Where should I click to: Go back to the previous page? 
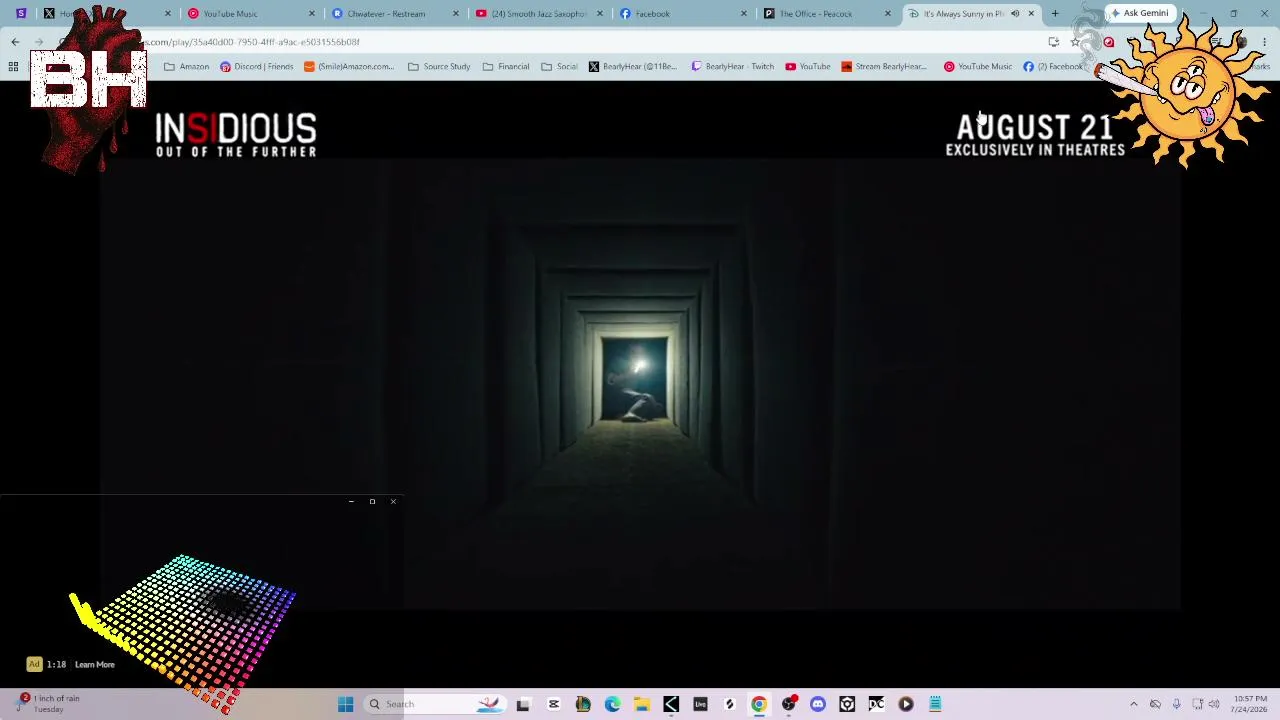coord(15,42)
